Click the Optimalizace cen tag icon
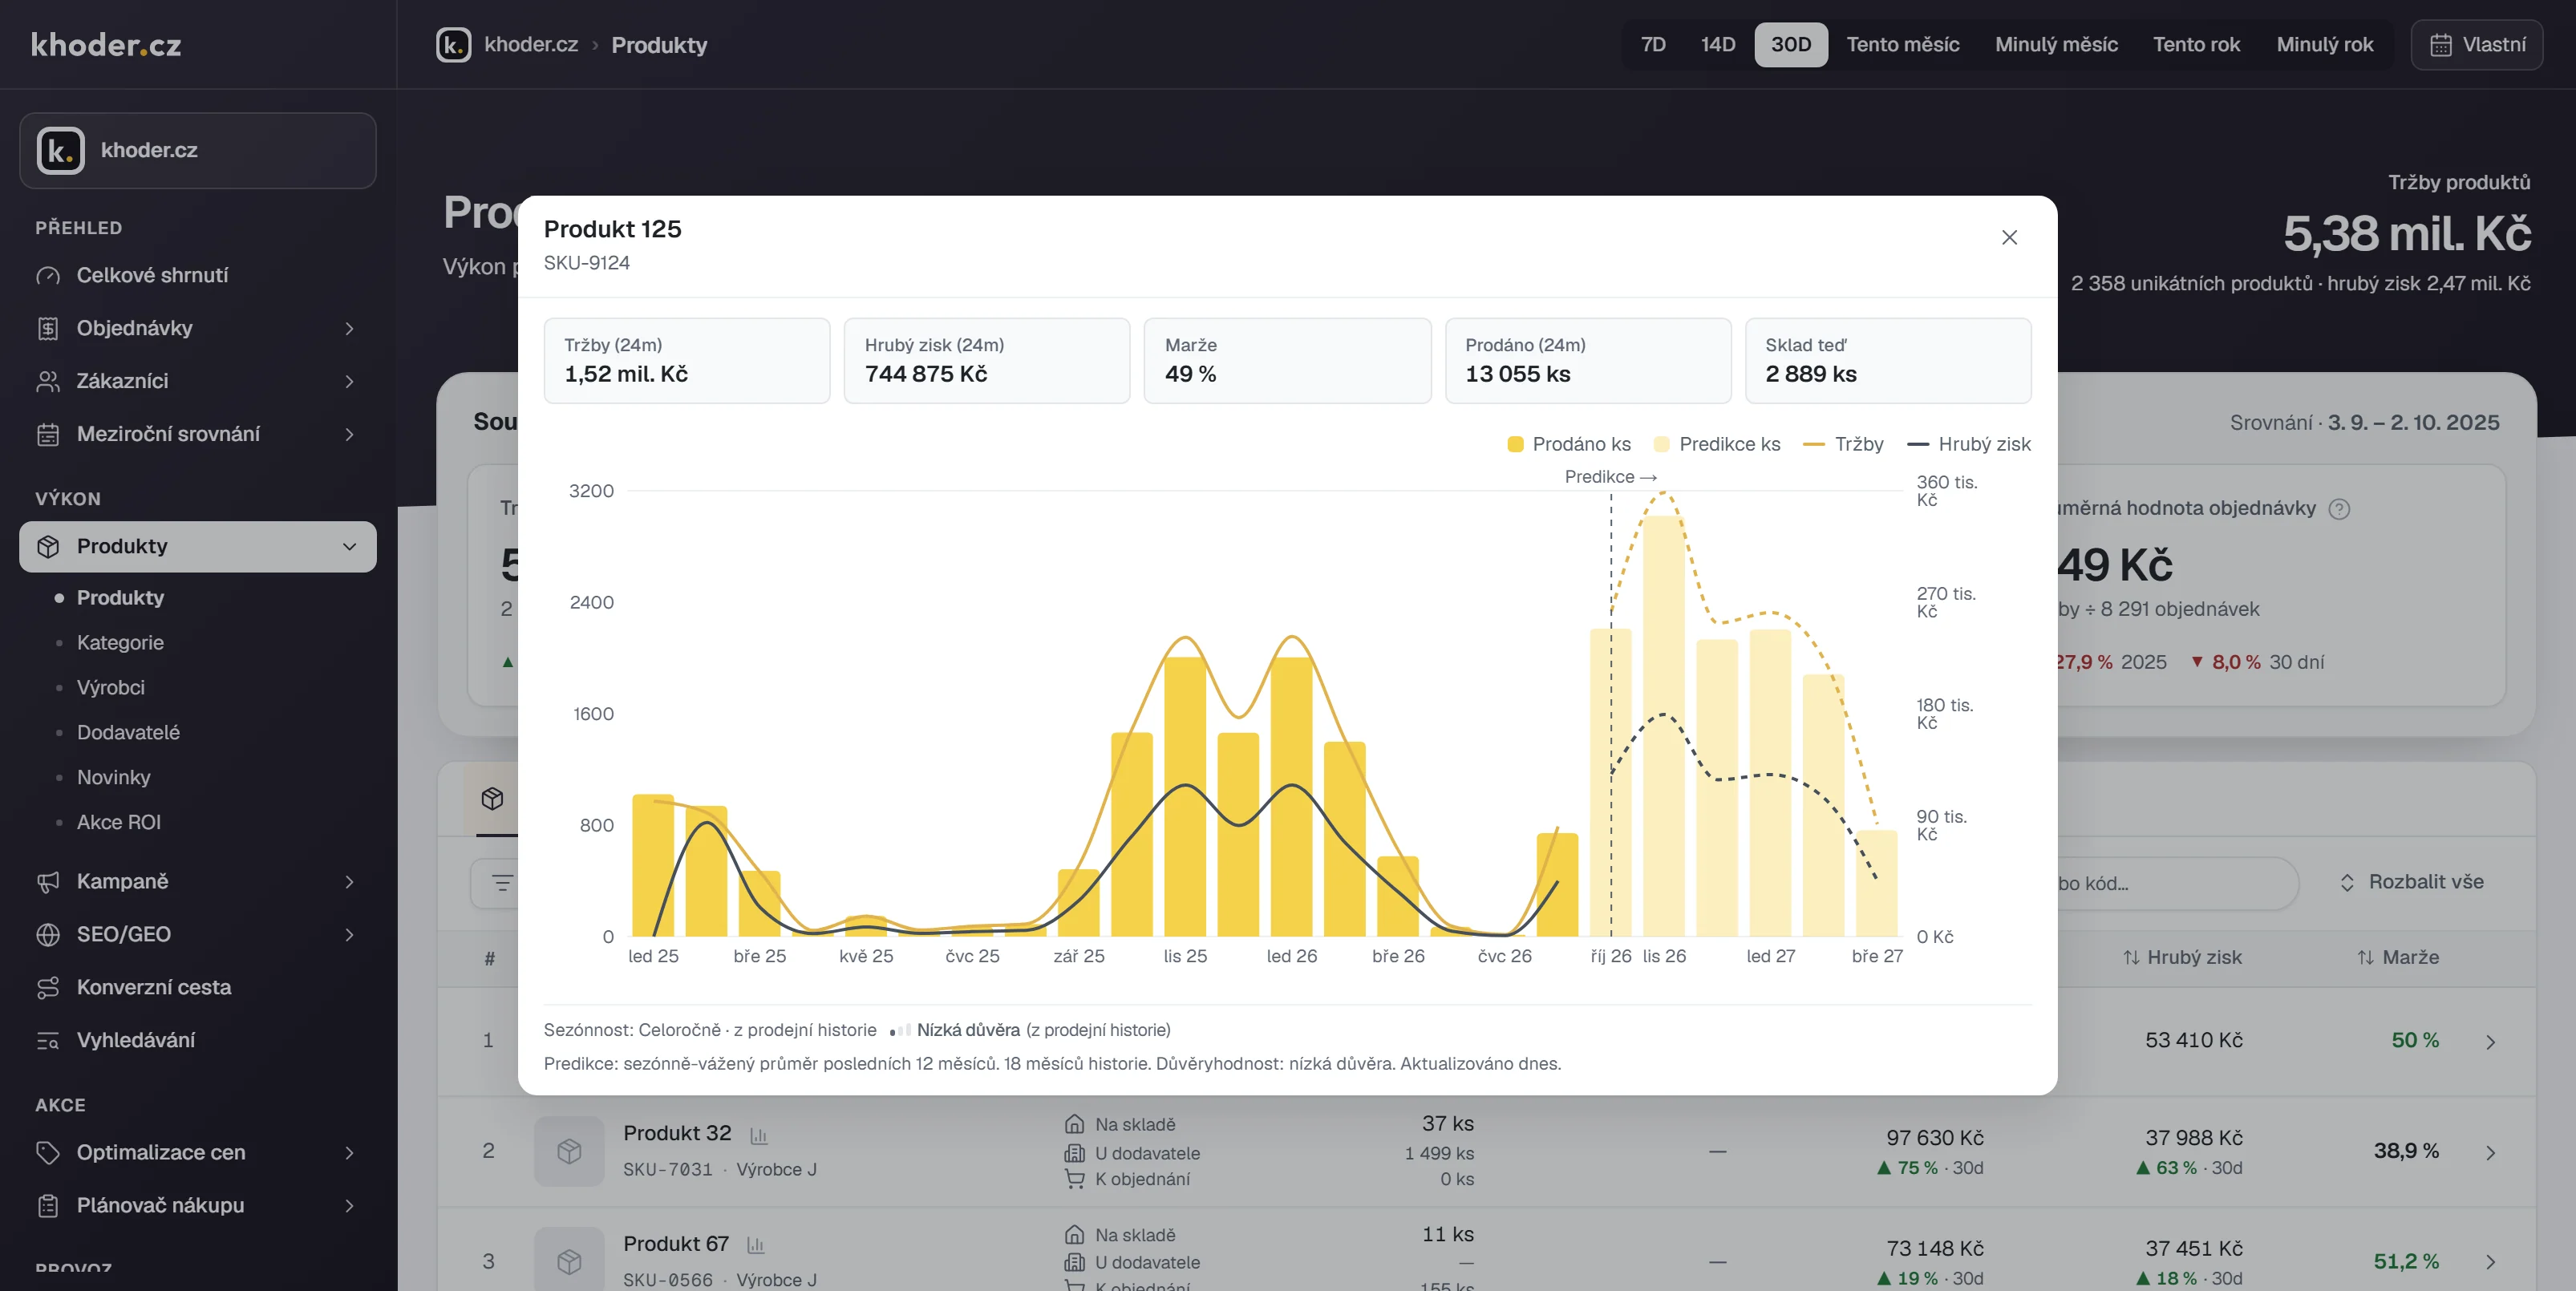Screen dimensions: 2576x1291 [48, 1152]
